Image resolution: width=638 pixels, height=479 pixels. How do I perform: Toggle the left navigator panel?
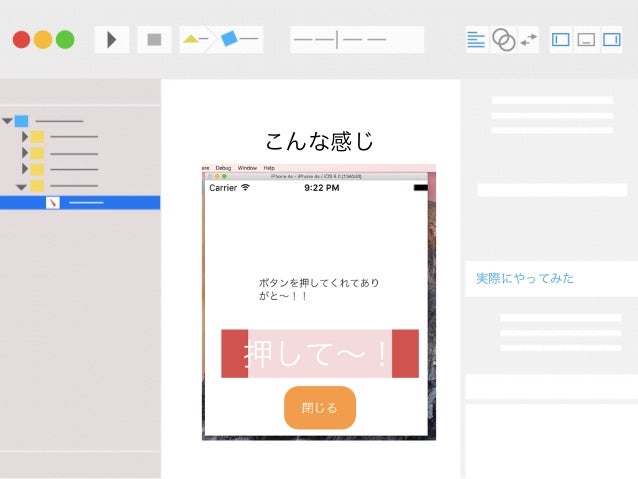pyautogui.click(x=561, y=40)
